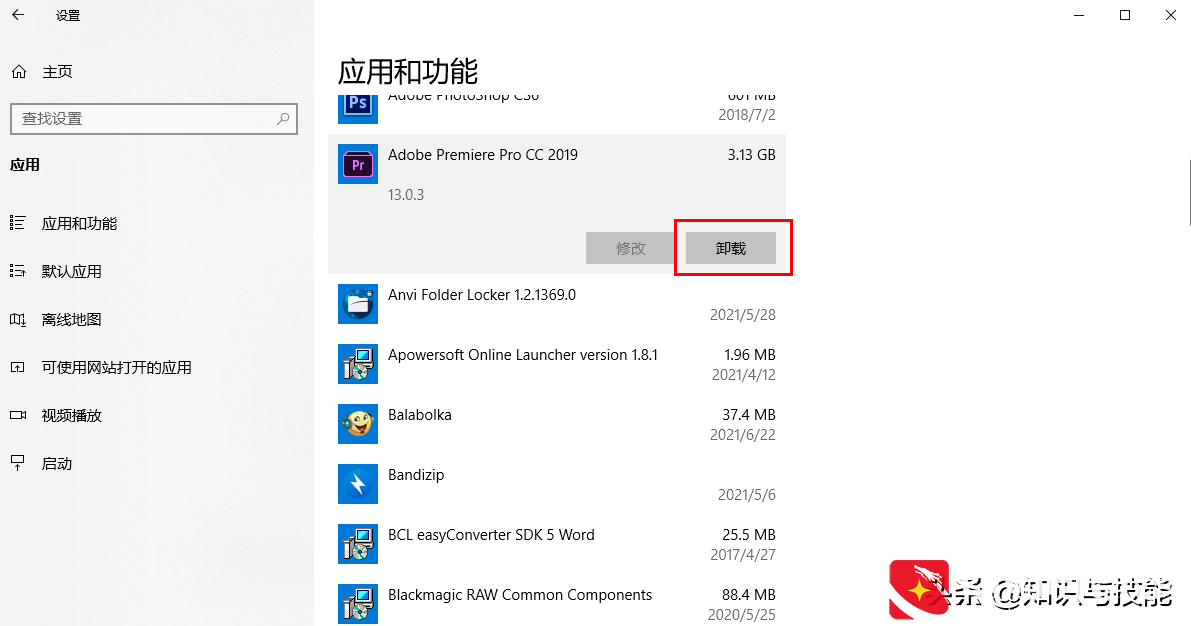
Task: Click the search magnifier in 查找设置
Action: pyautogui.click(x=283, y=119)
